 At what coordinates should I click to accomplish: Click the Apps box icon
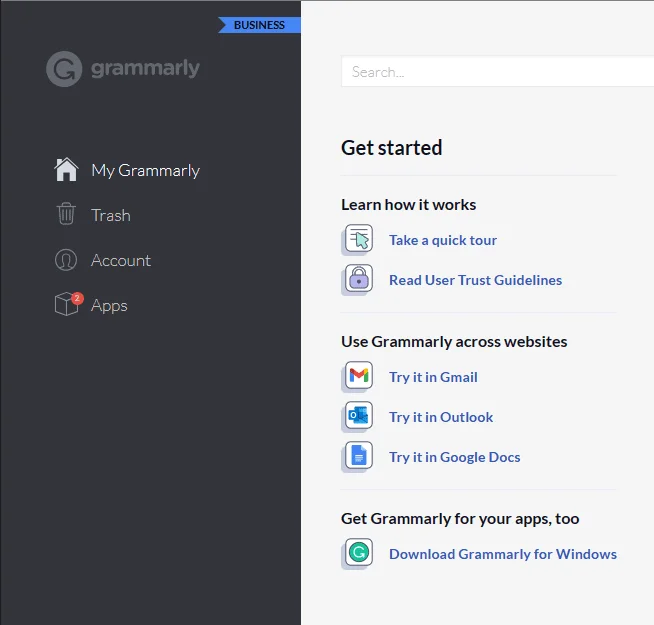point(66,305)
